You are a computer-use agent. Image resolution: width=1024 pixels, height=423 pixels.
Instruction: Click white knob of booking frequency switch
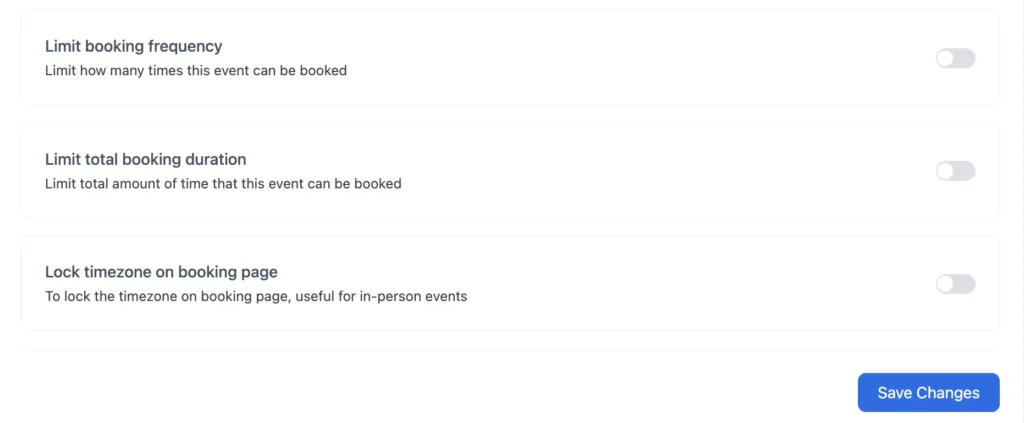click(946, 58)
